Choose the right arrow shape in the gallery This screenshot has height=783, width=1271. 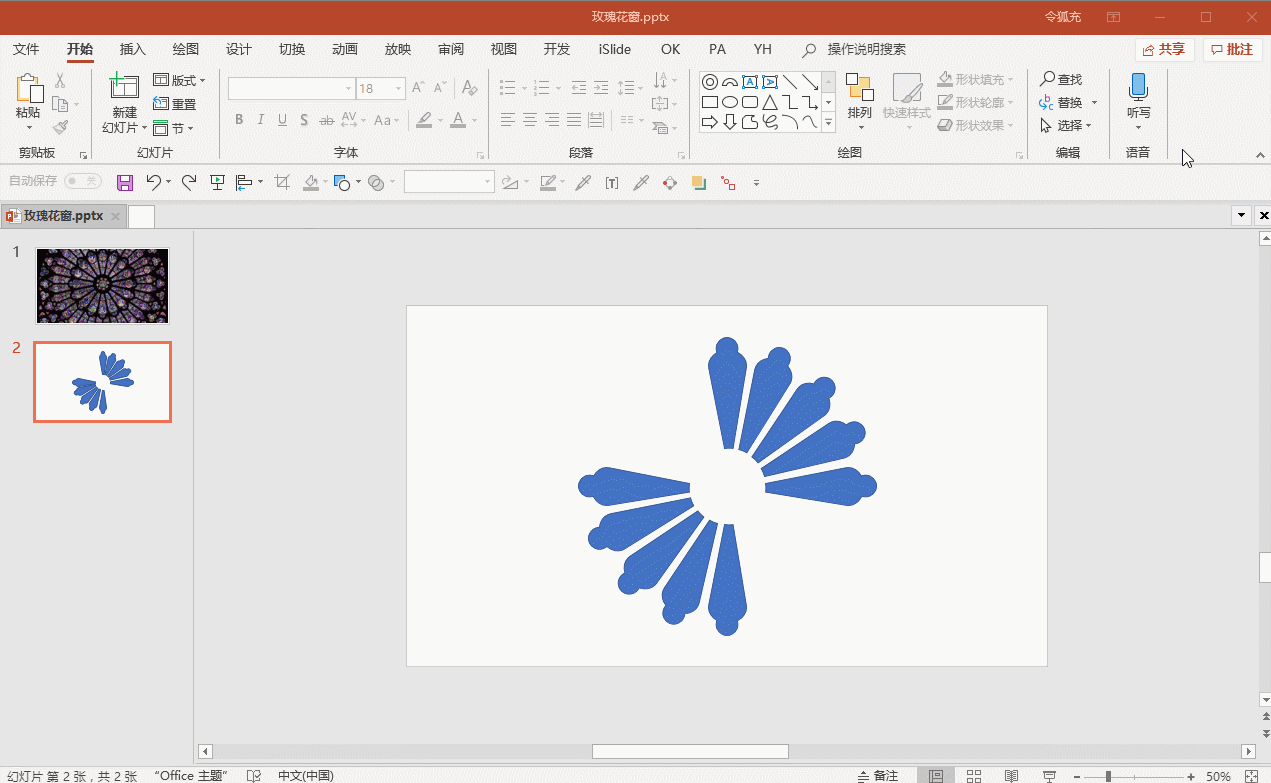coord(709,122)
